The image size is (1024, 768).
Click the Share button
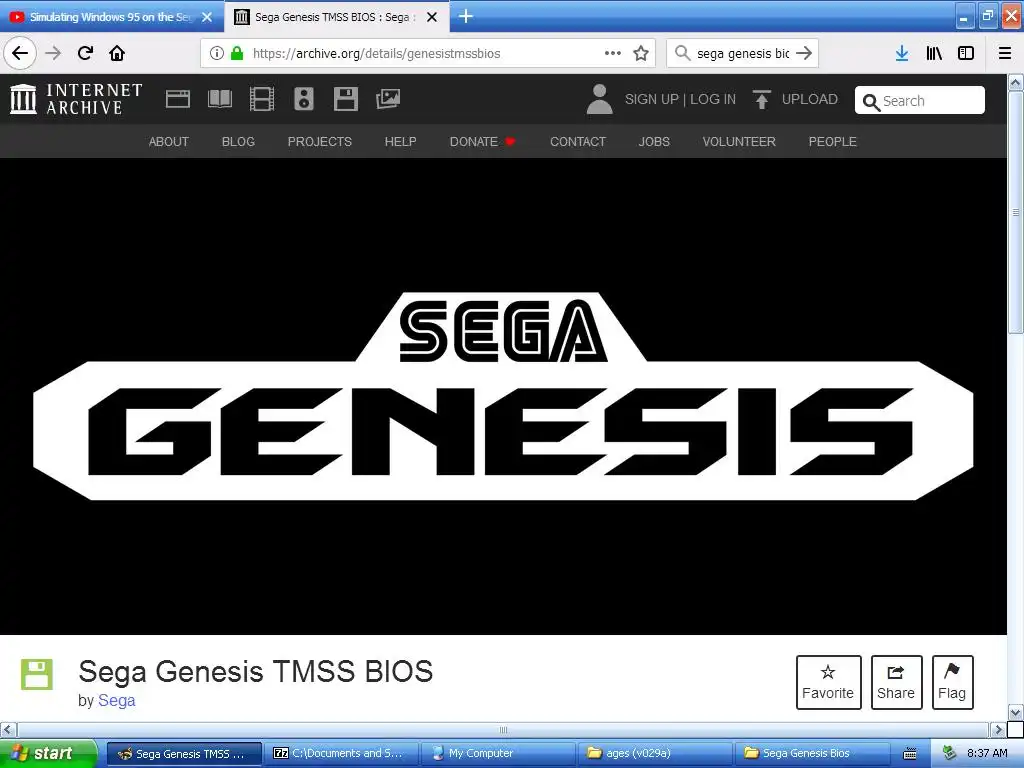tap(896, 682)
